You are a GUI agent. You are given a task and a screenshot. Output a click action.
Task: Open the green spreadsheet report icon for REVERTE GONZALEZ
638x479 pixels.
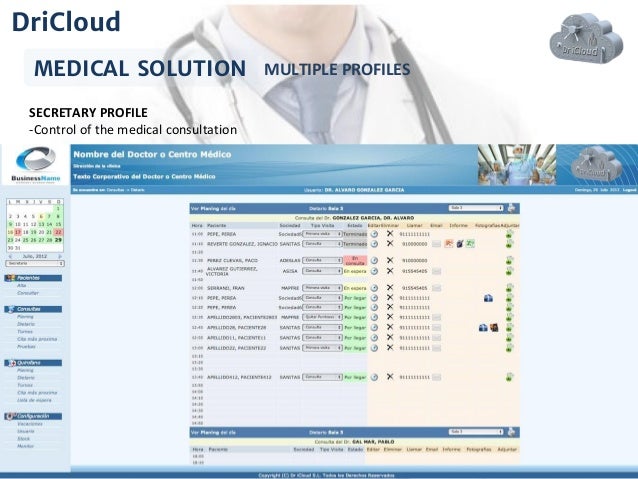click(470, 244)
